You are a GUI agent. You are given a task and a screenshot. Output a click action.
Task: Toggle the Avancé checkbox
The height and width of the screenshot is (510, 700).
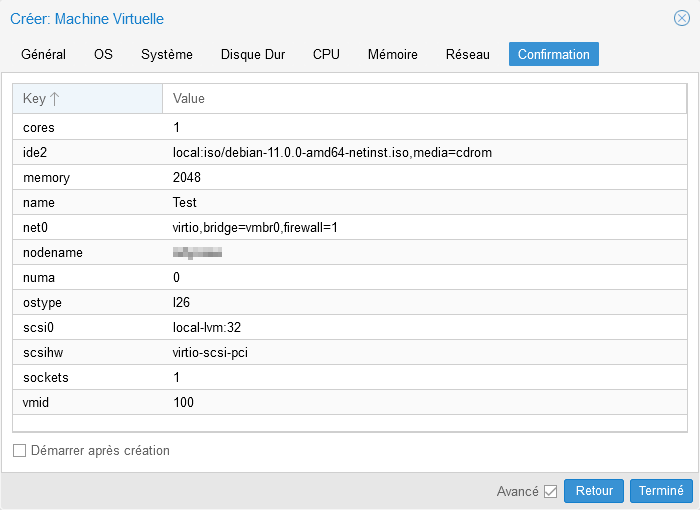point(550,492)
